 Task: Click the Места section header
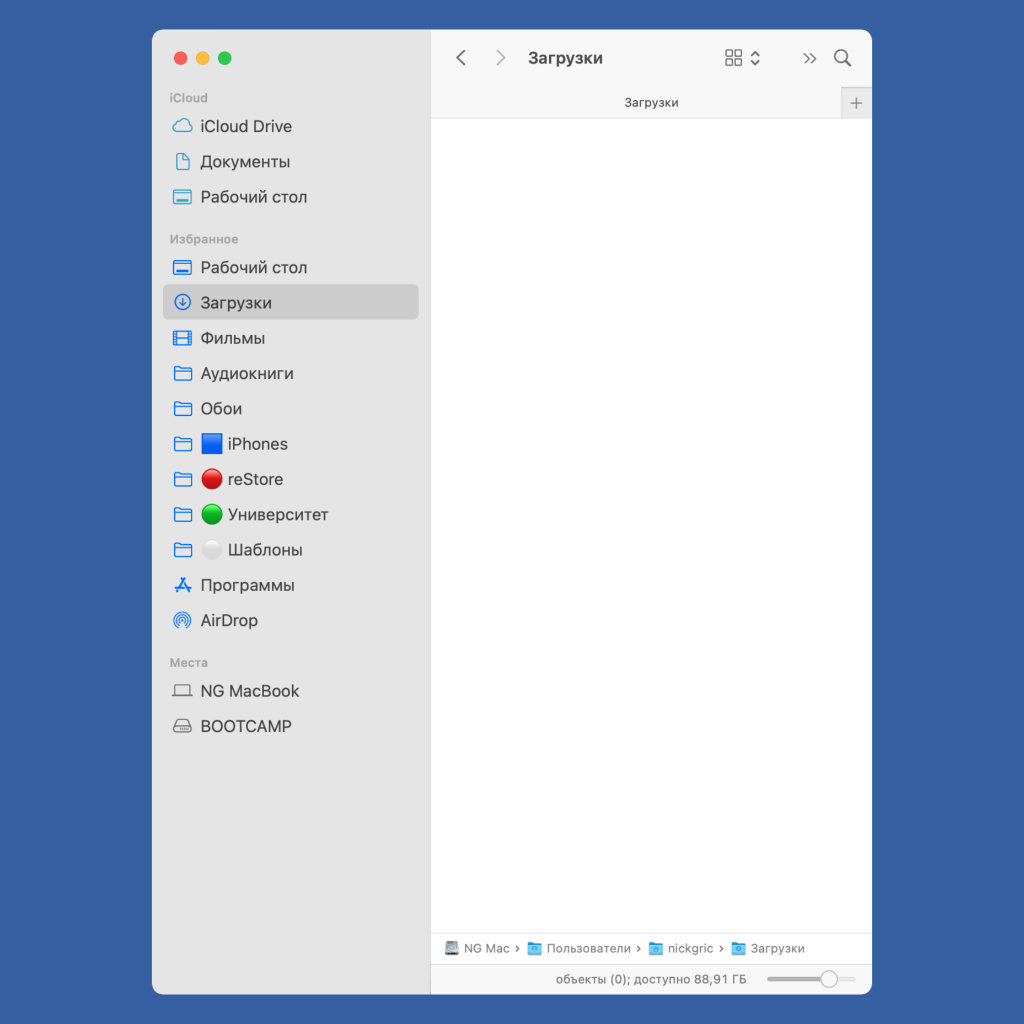point(188,662)
